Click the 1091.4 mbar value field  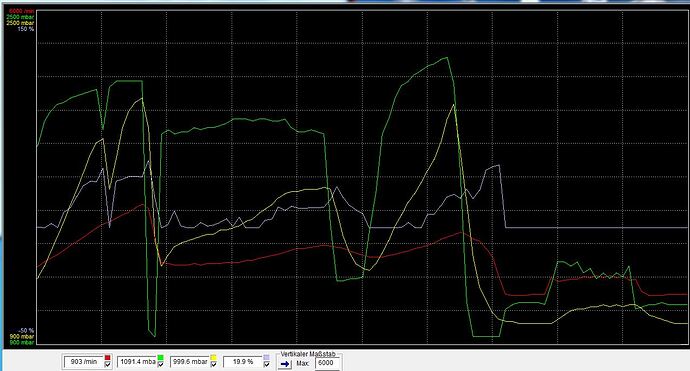coord(137,362)
